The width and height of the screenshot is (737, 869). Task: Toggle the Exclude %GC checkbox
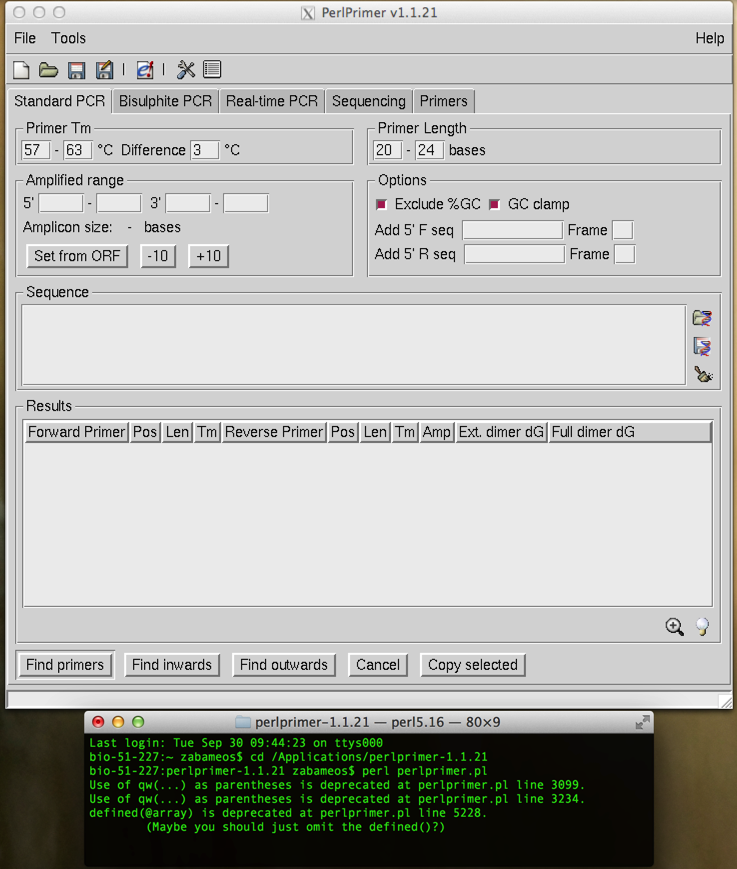(381, 205)
